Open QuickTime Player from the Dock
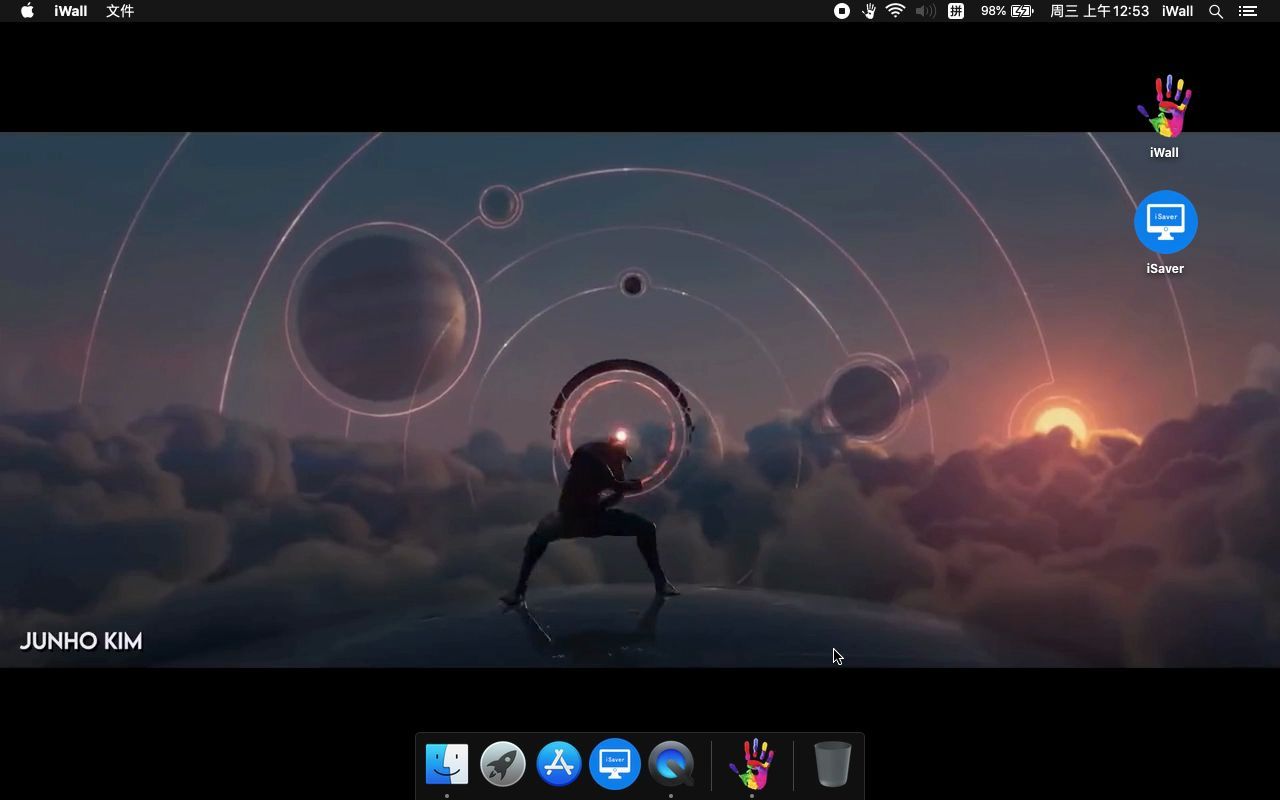Screen dimensions: 1280x800 671,764
